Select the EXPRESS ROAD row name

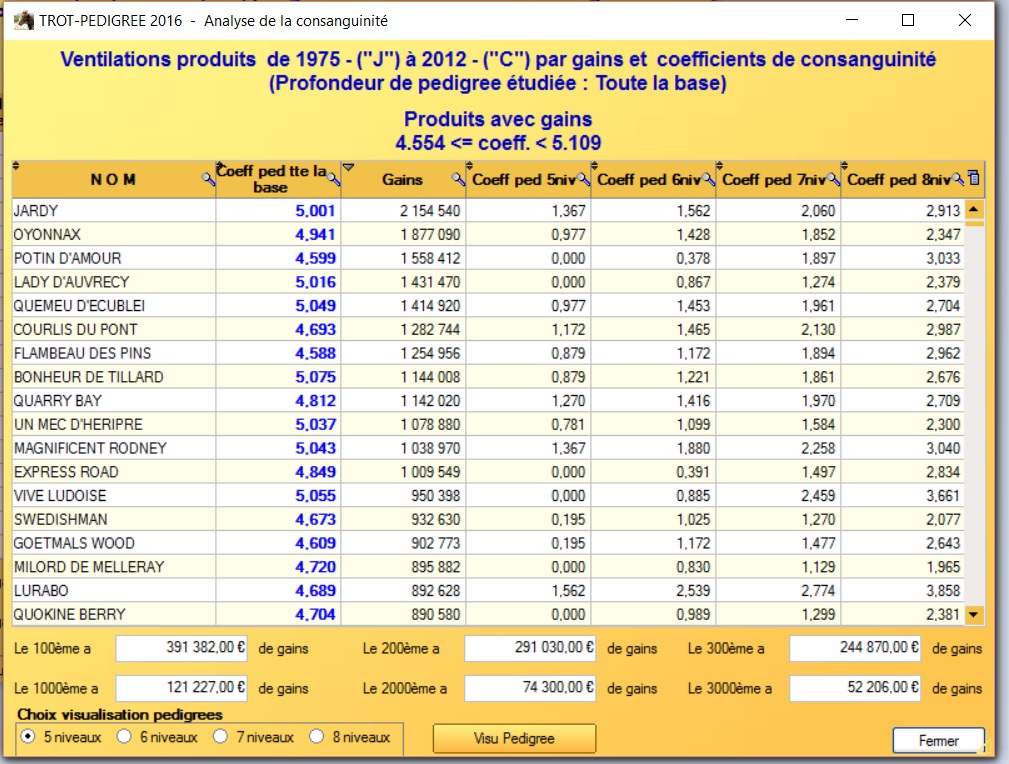click(66, 472)
